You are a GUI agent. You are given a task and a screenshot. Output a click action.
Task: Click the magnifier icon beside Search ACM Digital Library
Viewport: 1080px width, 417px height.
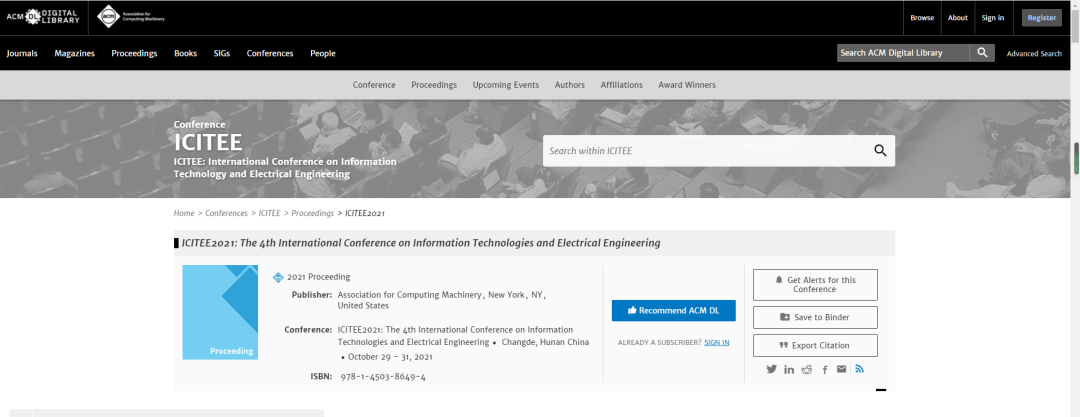click(982, 53)
